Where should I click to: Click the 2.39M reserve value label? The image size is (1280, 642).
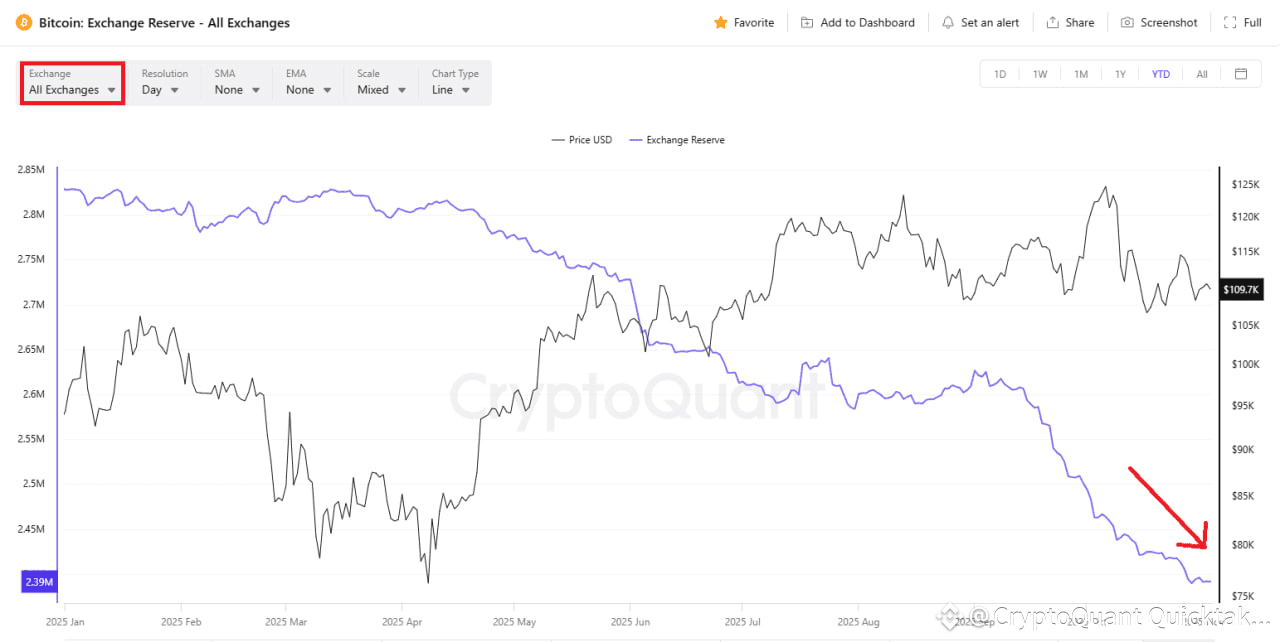click(37, 581)
